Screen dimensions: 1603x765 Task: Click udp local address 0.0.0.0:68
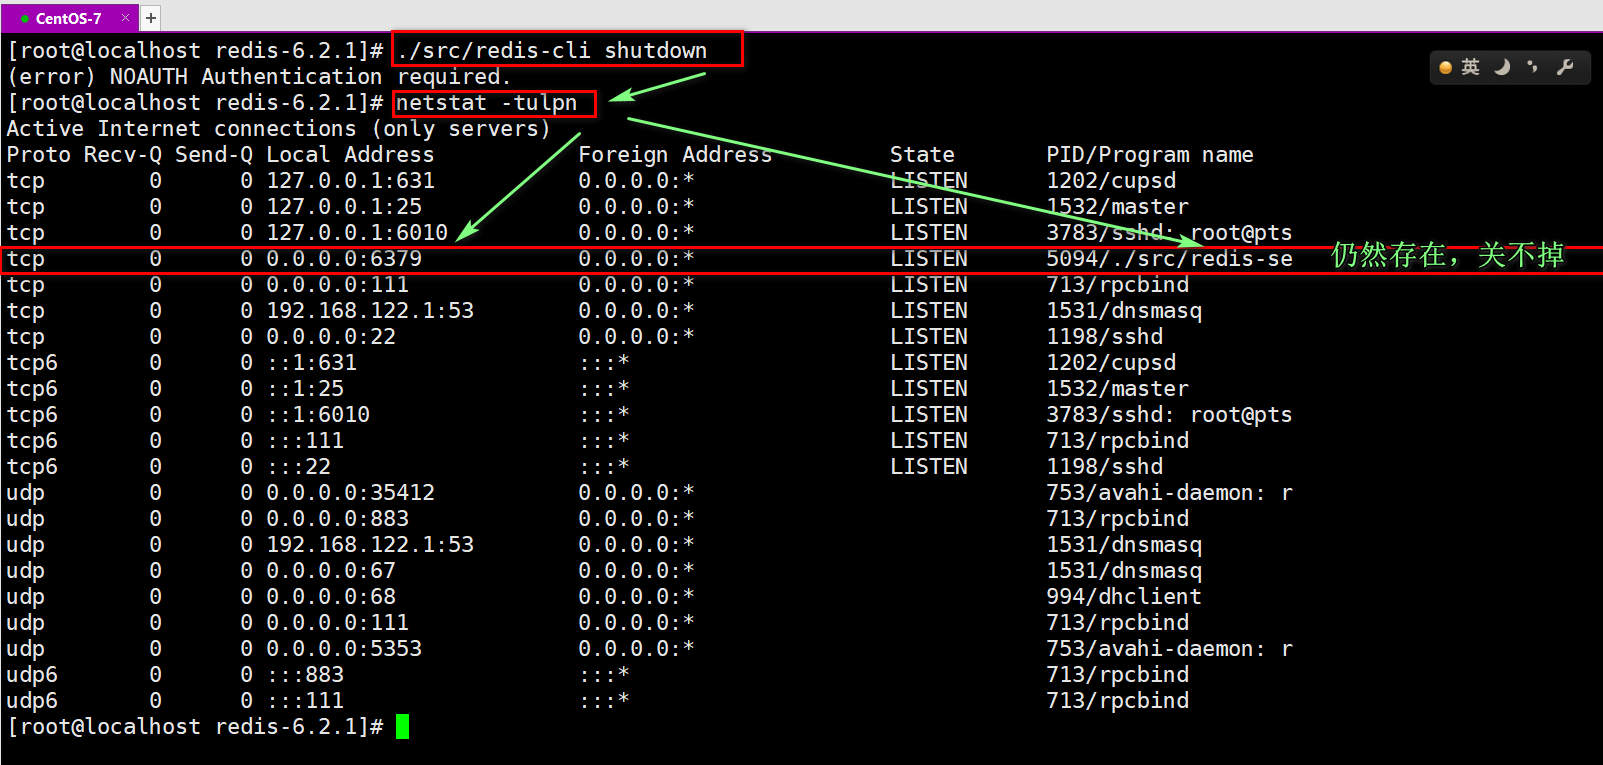point(331,596)
